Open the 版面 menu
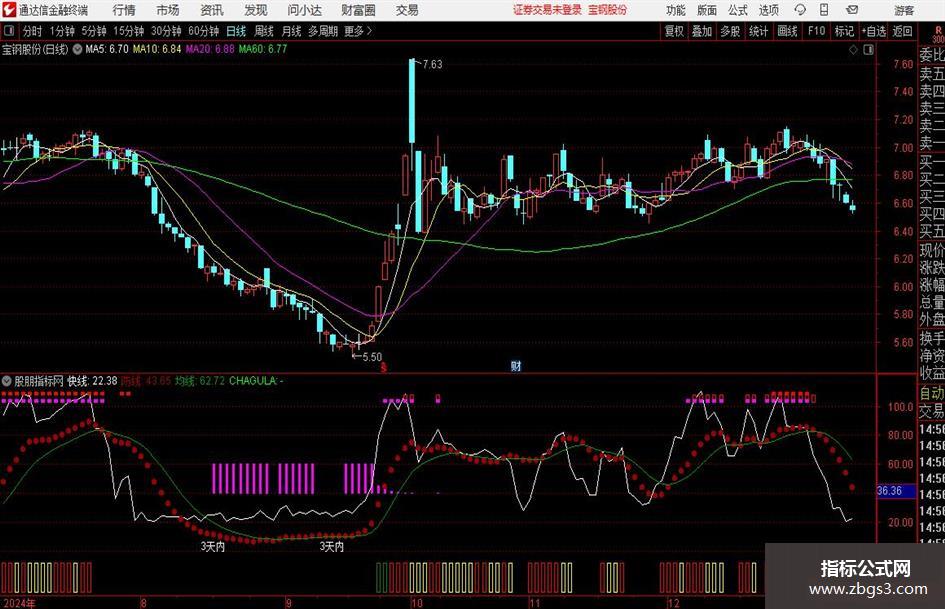 [x=706, y=10]
